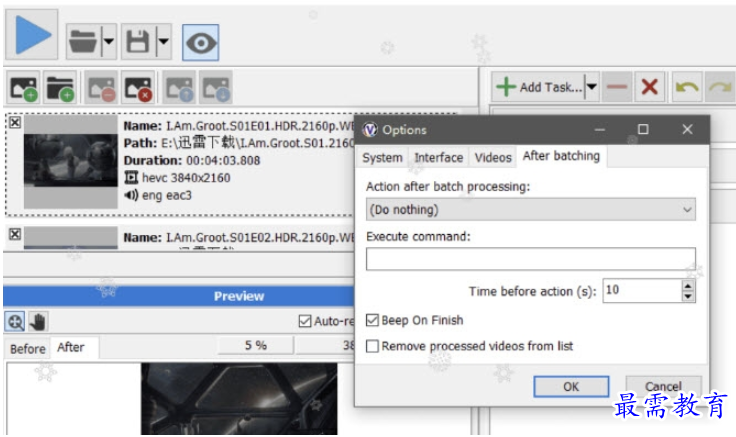The height and width of the screenshot is (437, 736).
Task: Toggle the Auto-refresh checkbox in Preview
Action: (305, 321)
